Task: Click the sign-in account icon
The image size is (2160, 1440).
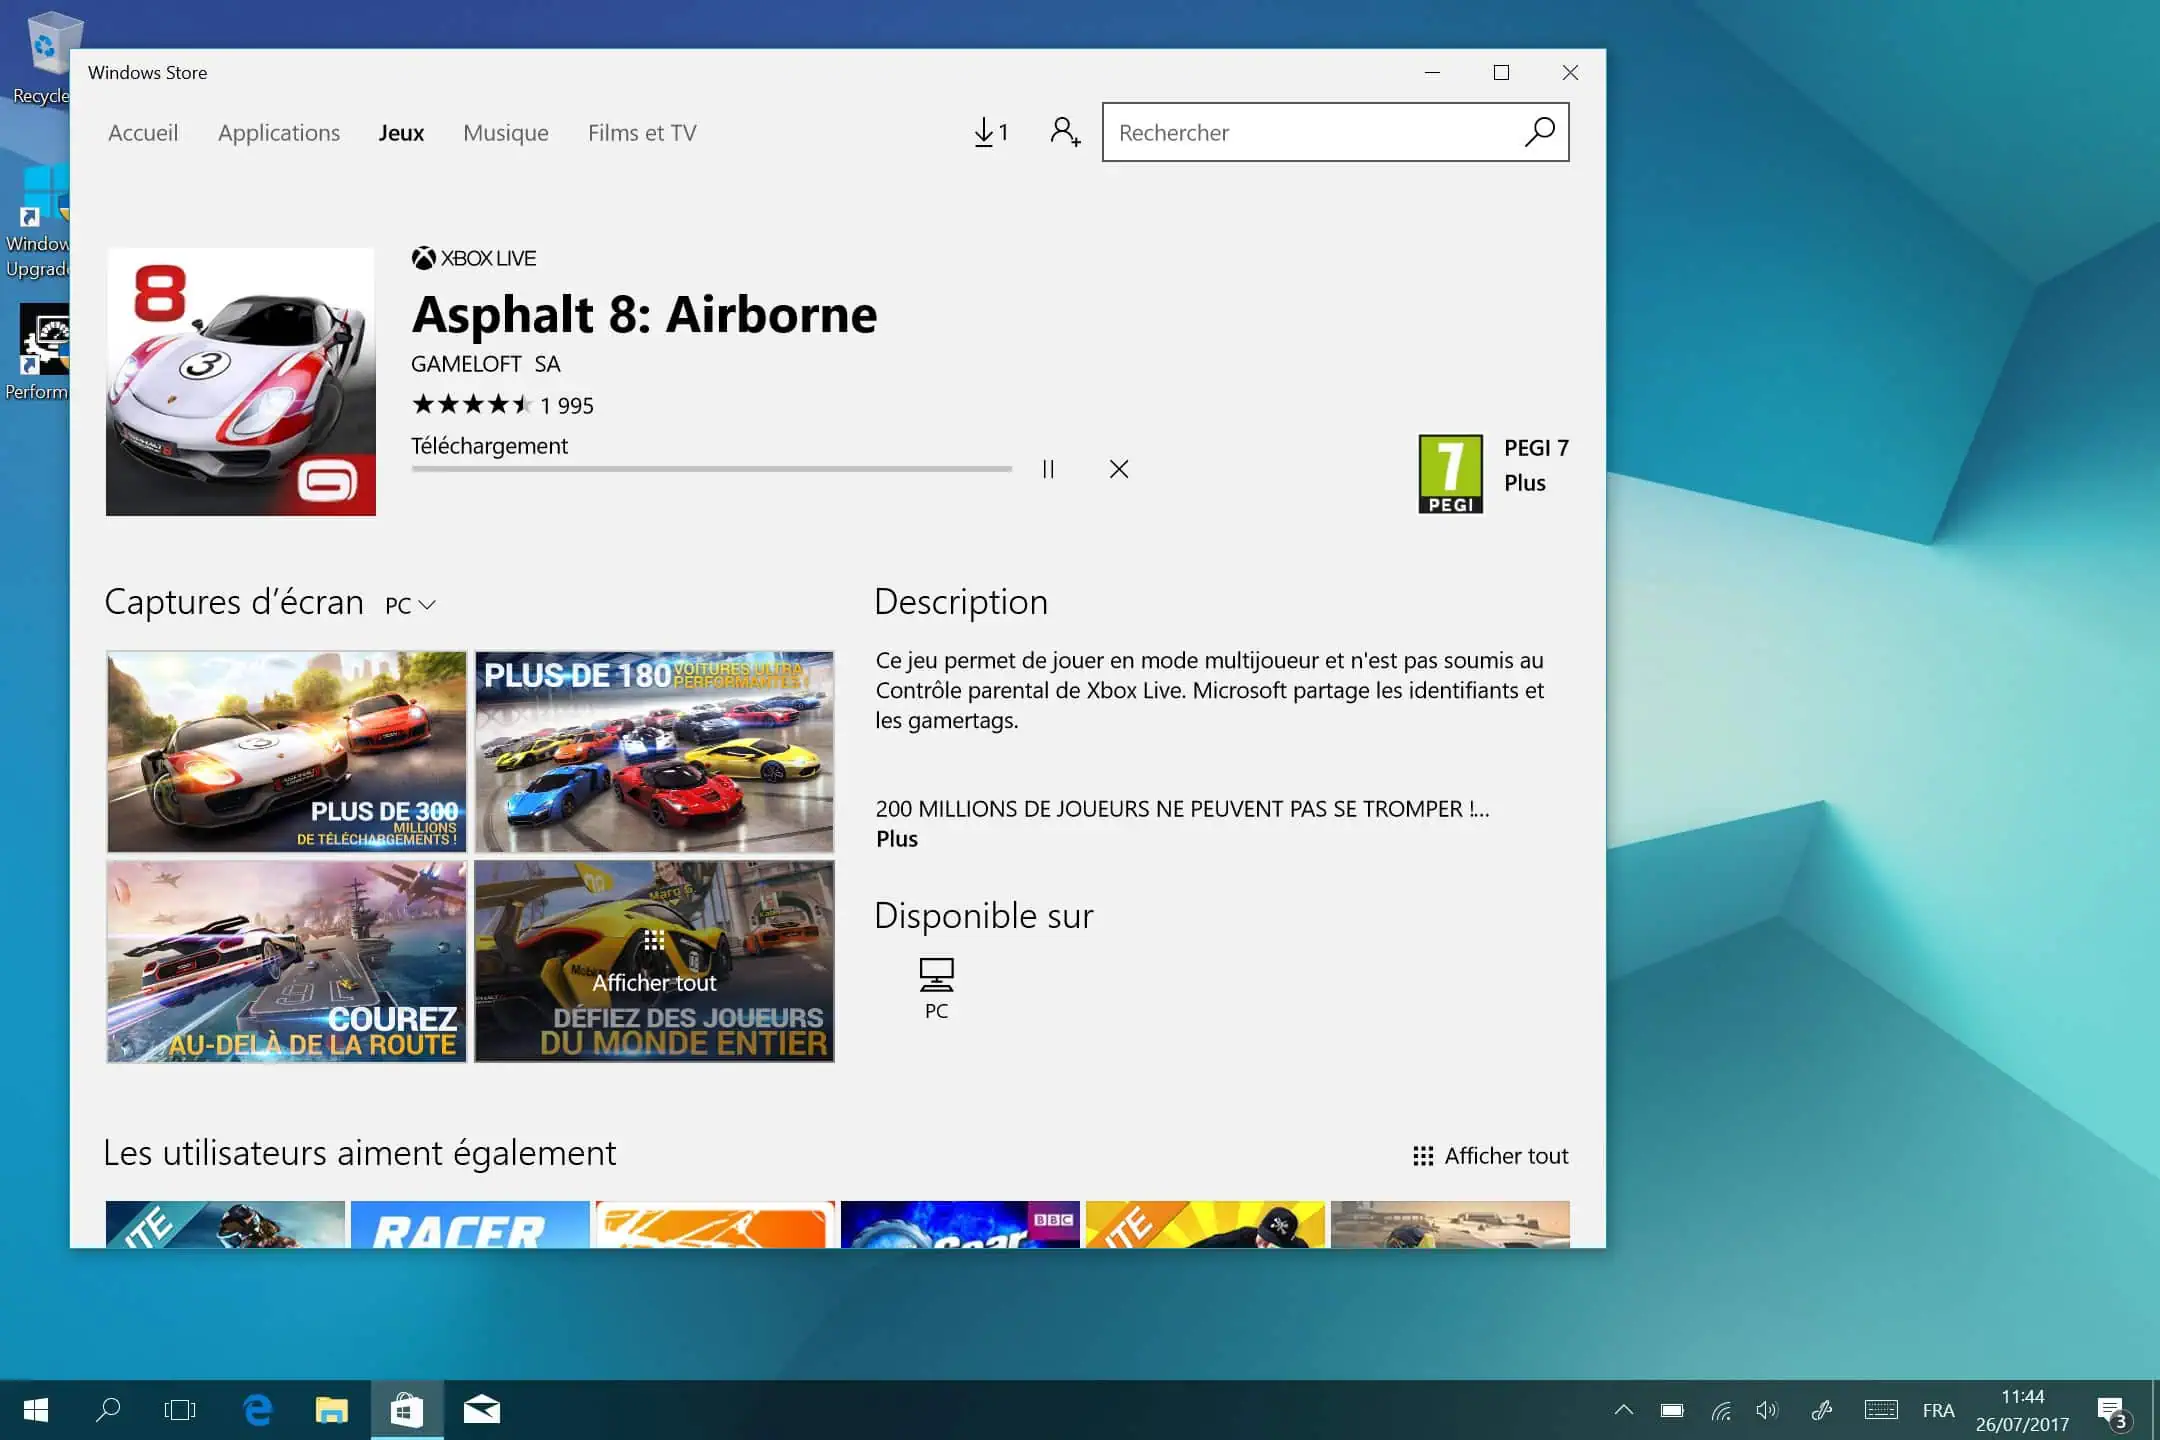Action: point(1065,132)
